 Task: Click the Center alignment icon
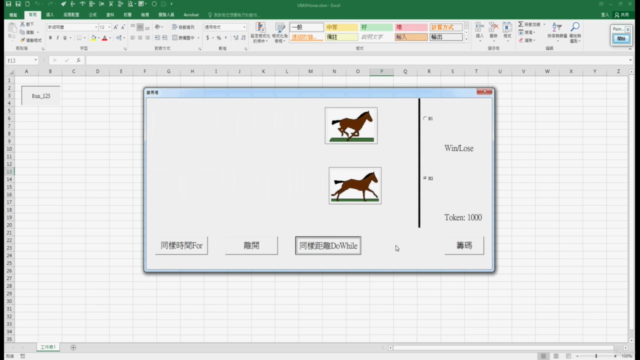click(x=140, y=38)
